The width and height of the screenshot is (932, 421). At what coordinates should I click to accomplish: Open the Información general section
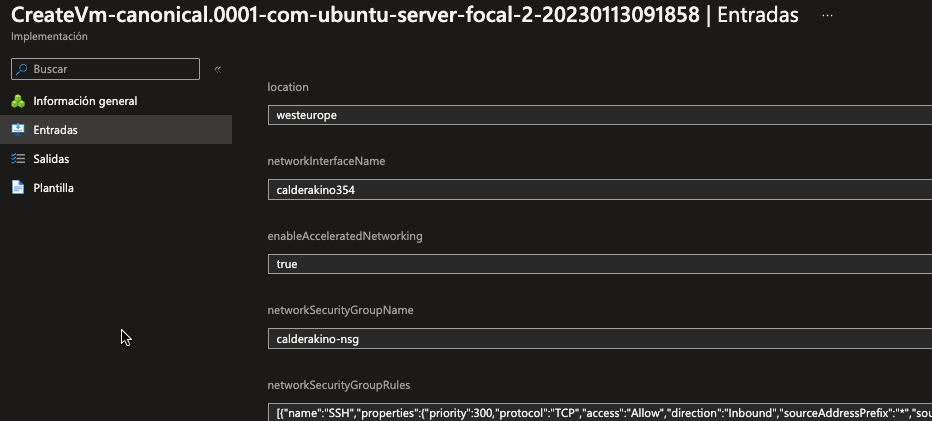pyautogui.click(x=85, y=101)
